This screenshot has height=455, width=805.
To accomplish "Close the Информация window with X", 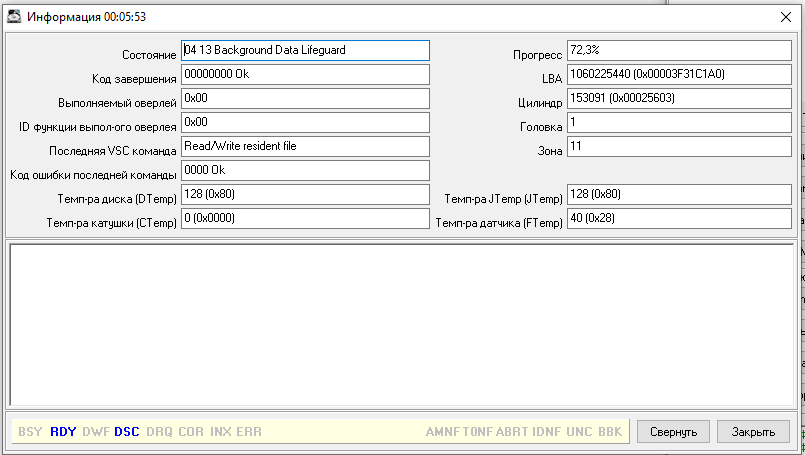I will [x=785, y=16].
